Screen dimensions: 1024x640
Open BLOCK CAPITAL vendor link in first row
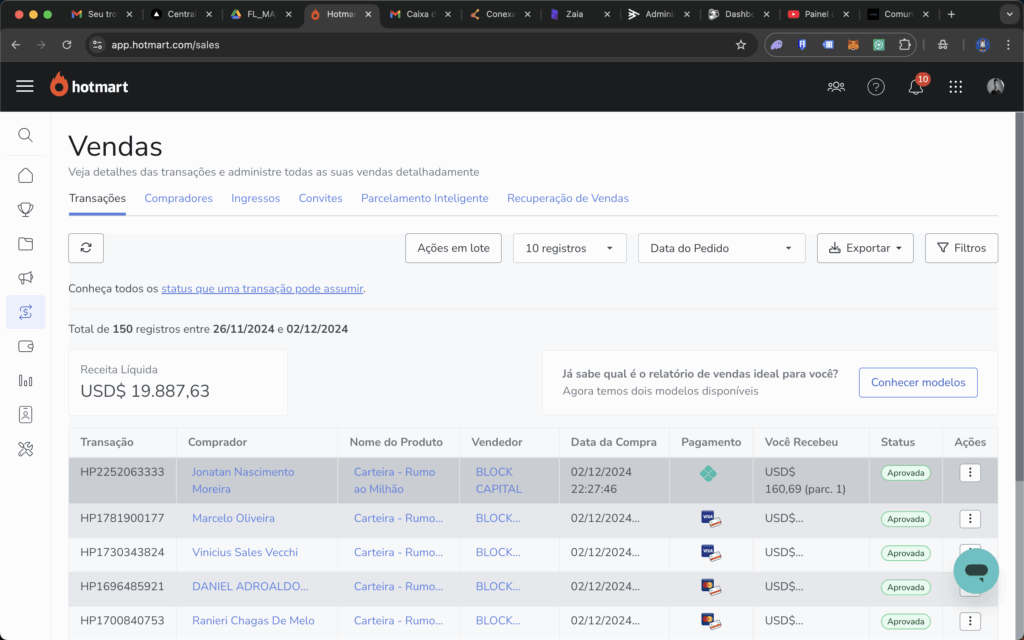[x=498, y=480]
